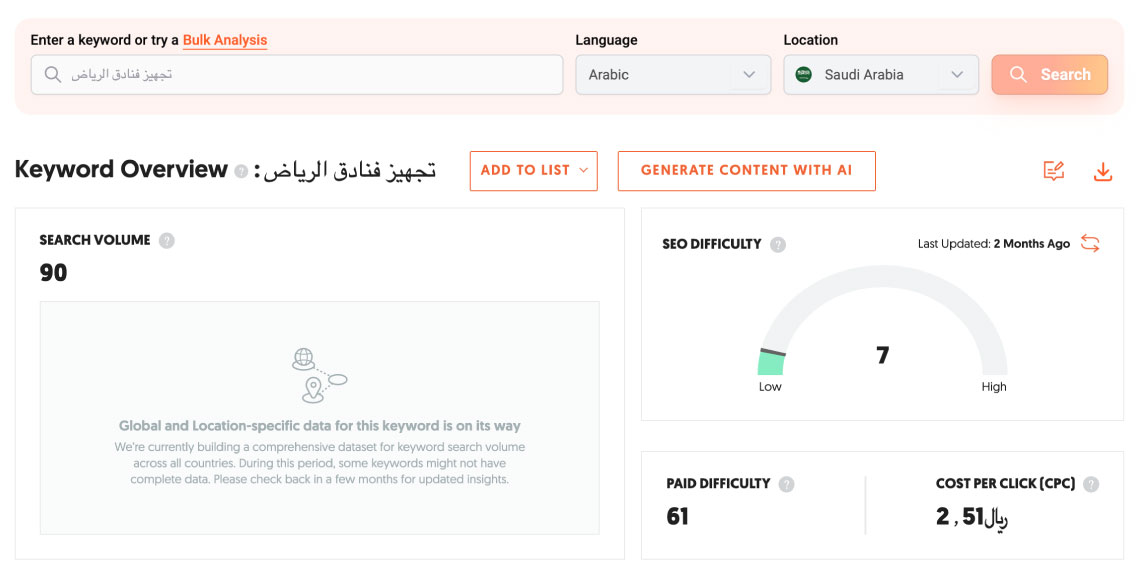Click the magnifier icon in keyword field
Image resolution: width=1137 pixels, height=578 pixels.
[53, 75]
